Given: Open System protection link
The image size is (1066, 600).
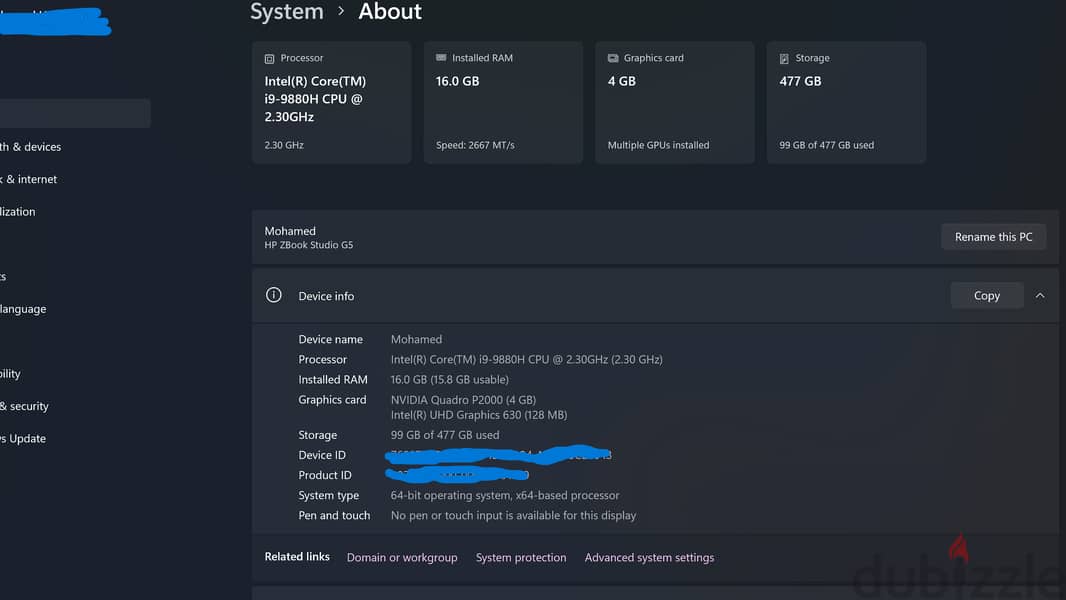Looking at the screenshot, I should coord(521,557).
